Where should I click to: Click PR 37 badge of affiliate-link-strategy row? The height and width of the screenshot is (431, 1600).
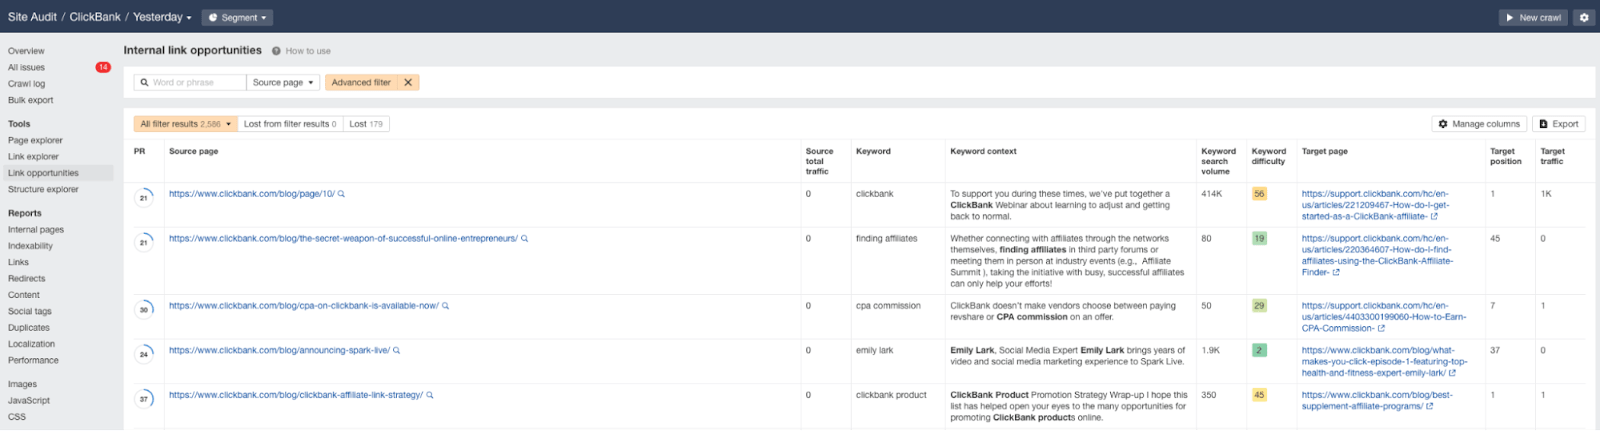(144, 398)
